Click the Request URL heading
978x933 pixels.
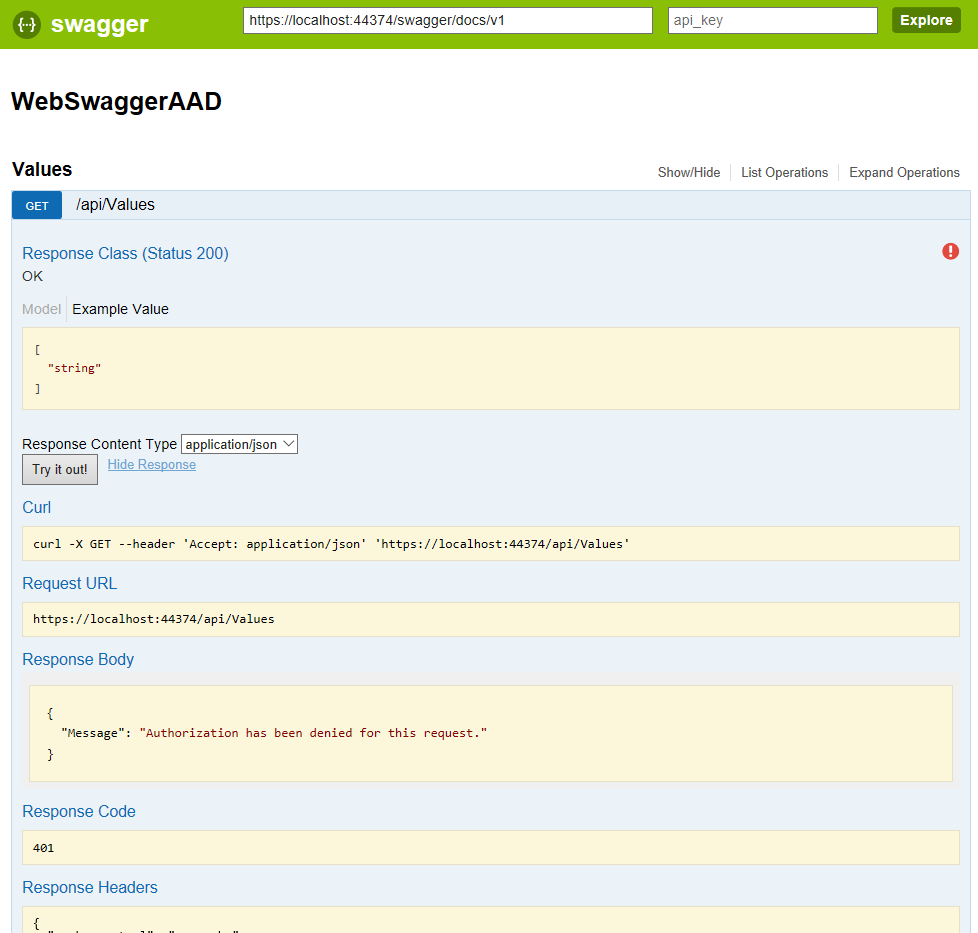[x=69, y=584]
